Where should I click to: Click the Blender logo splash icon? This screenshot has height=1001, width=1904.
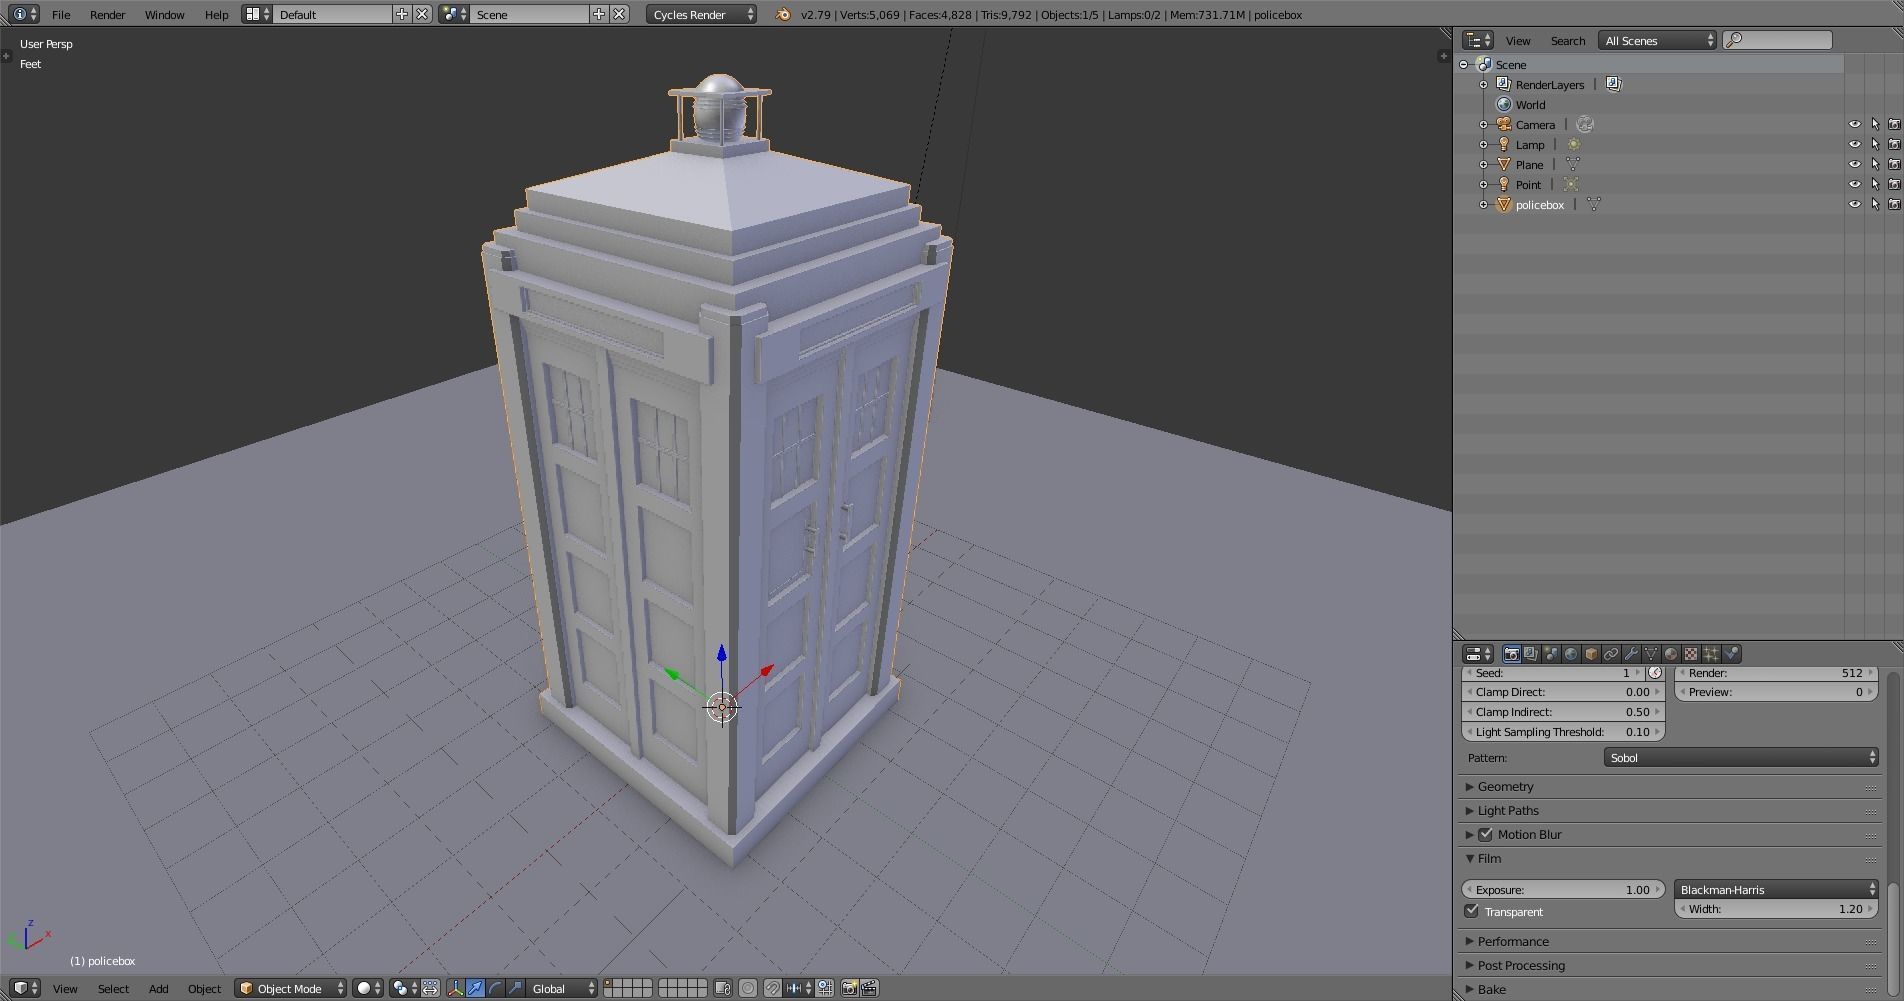point(783,14)
